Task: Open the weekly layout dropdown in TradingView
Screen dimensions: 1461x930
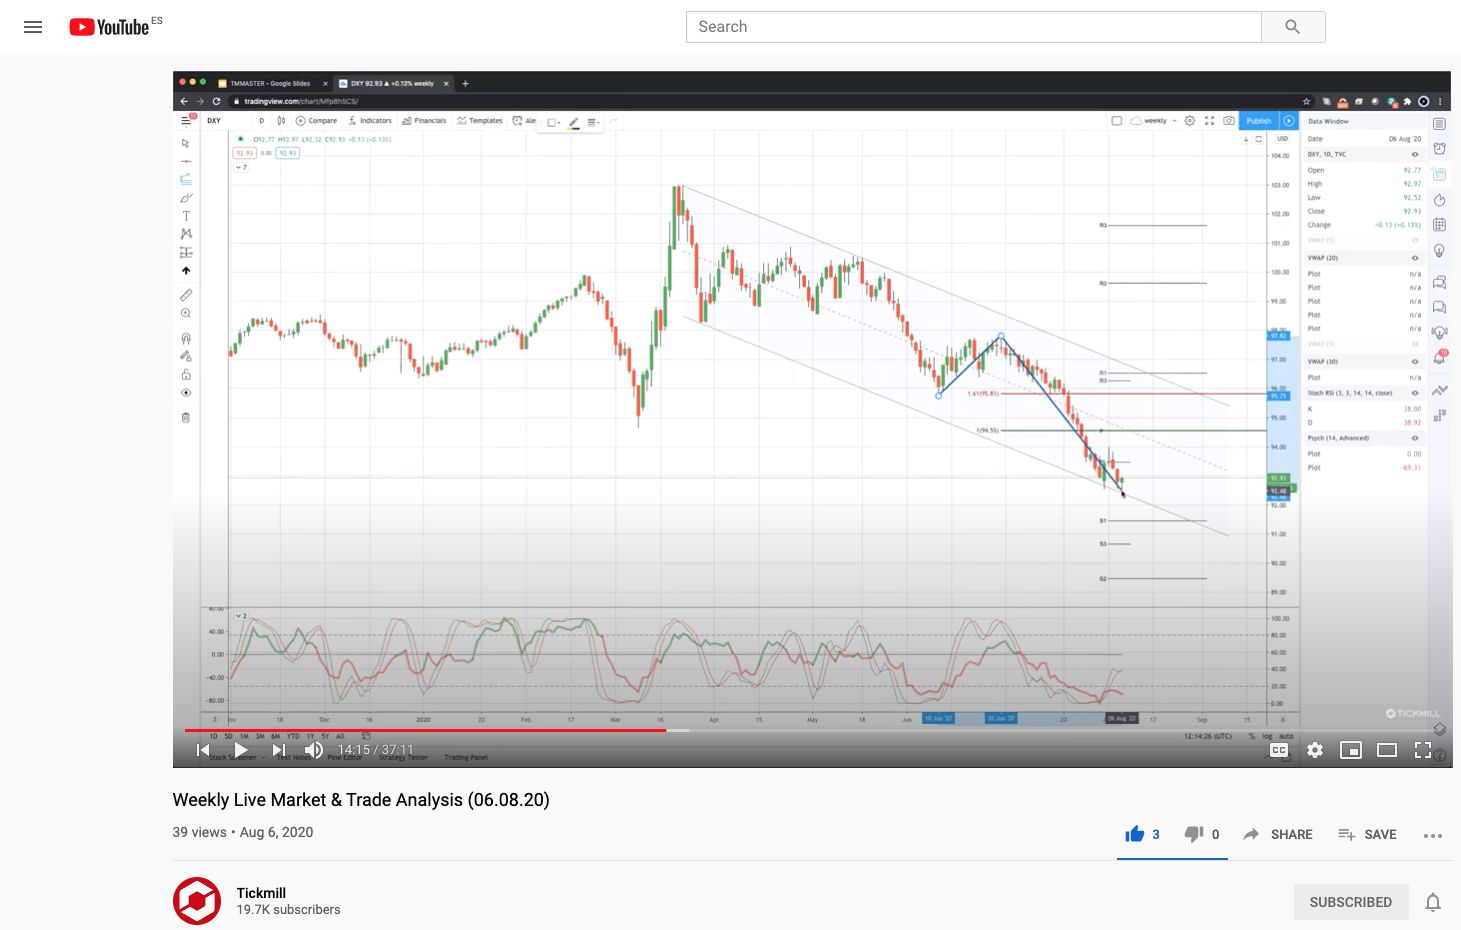Action: 1155,120
